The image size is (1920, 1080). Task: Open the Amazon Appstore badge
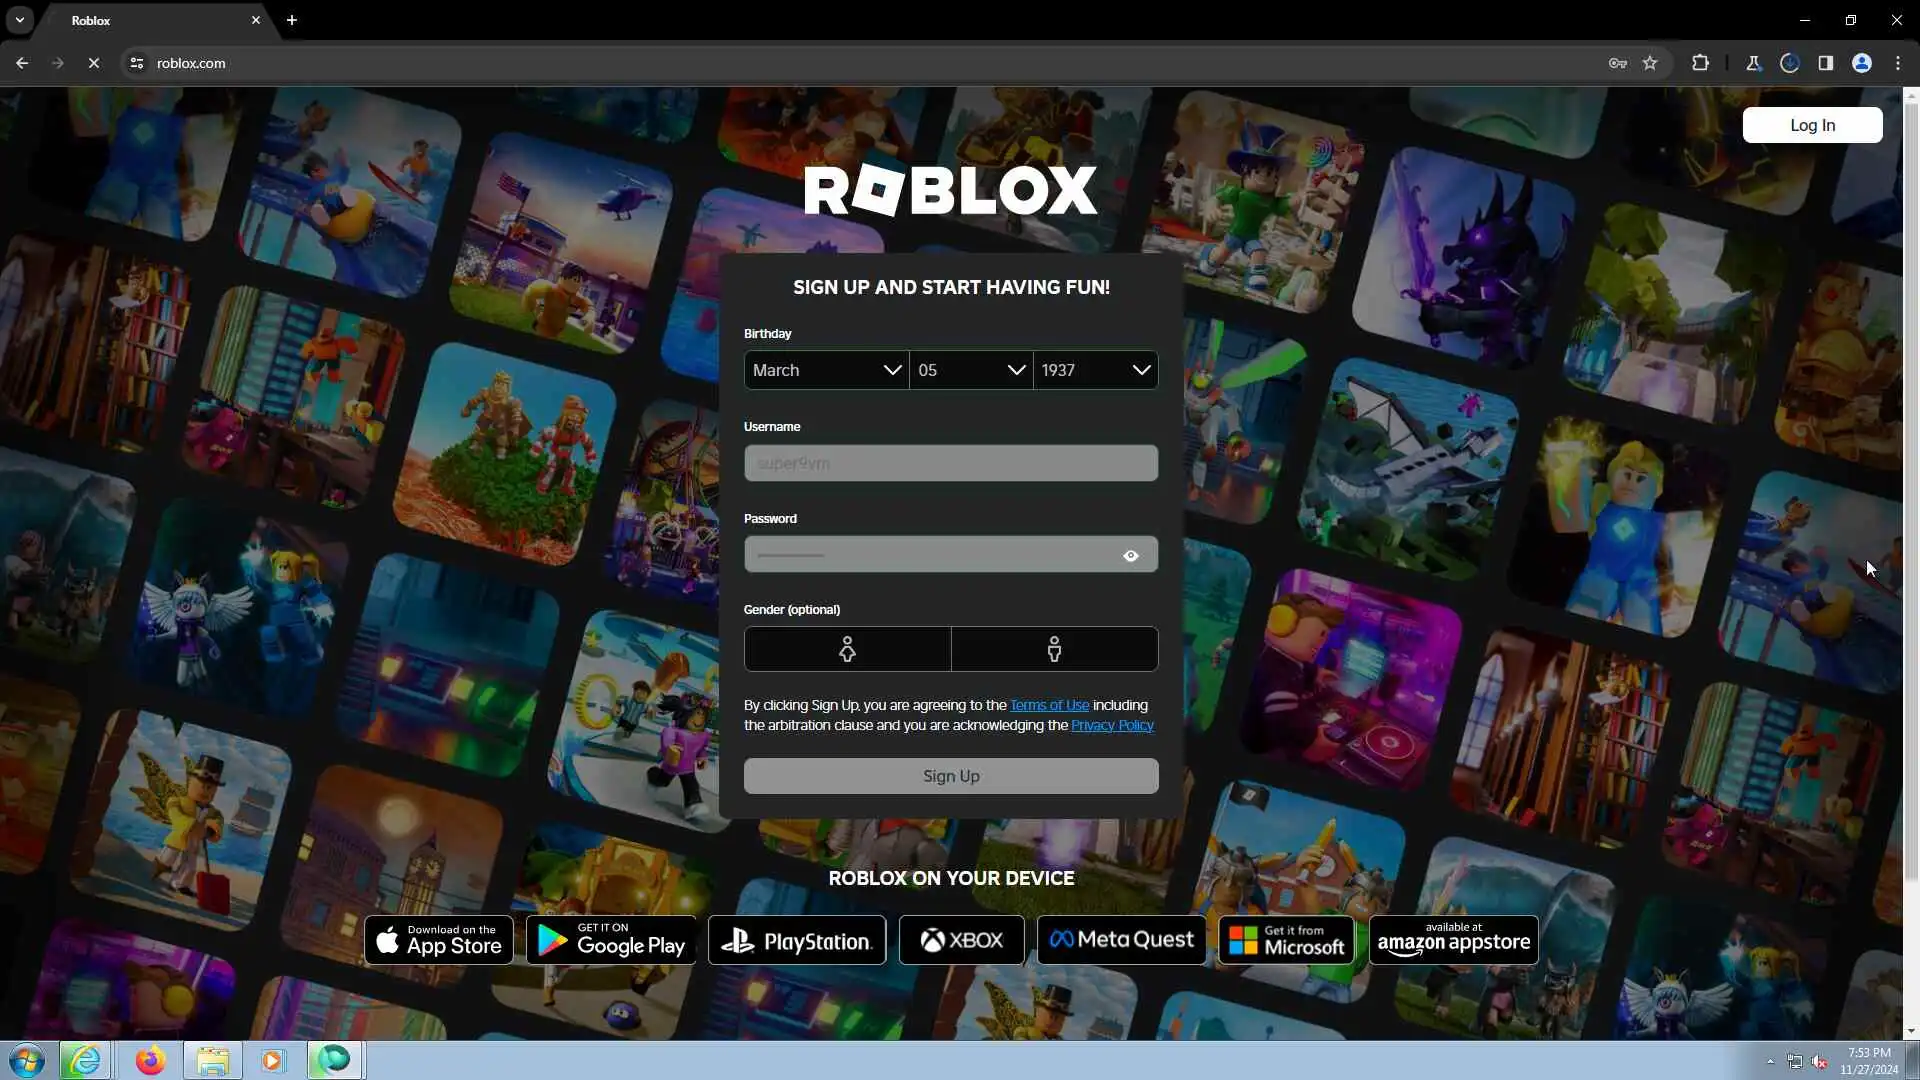tap(1453, 940)
